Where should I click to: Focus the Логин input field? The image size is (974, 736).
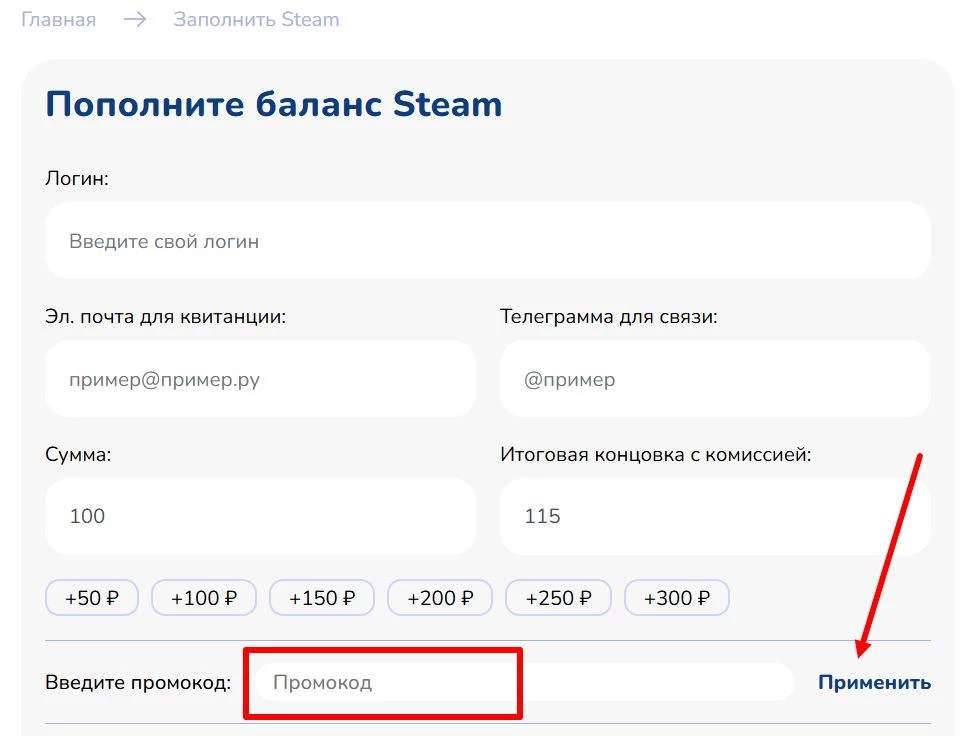488,241
